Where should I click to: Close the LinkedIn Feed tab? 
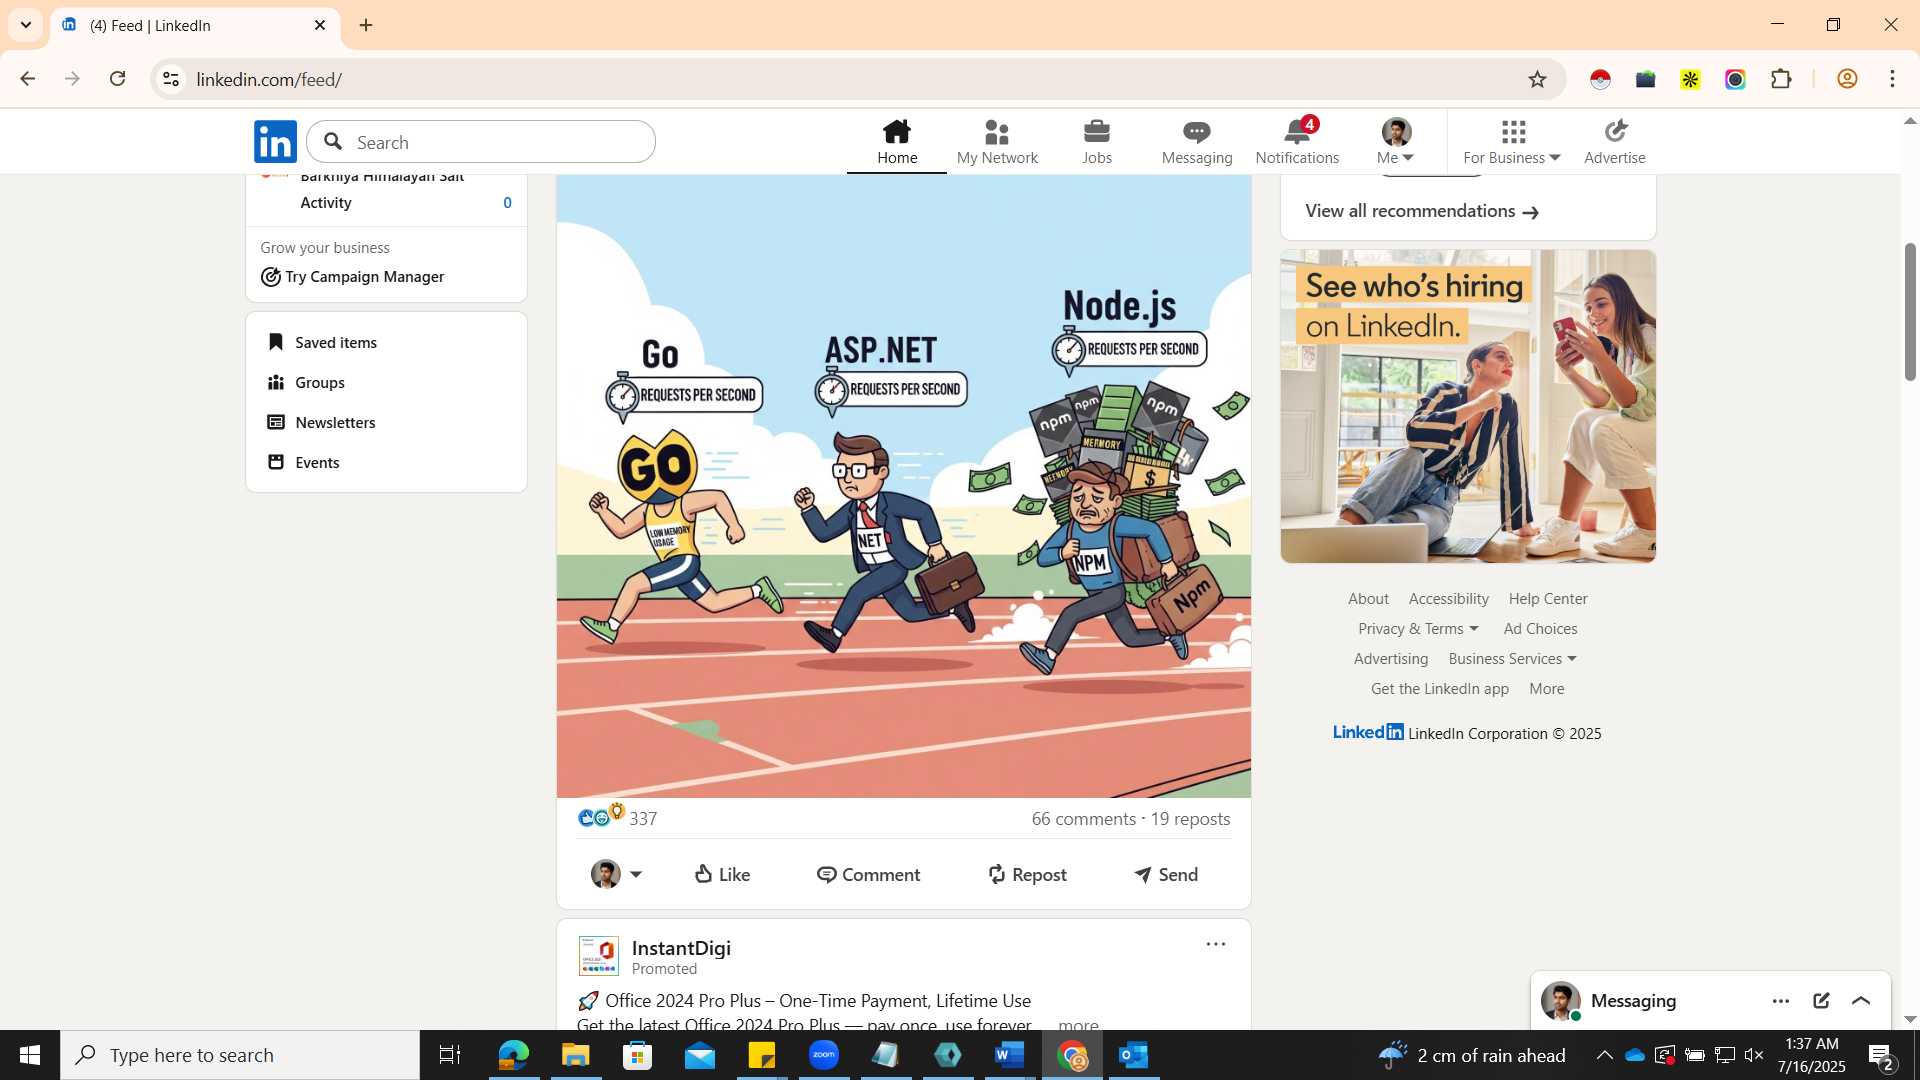tap(320, 25)
